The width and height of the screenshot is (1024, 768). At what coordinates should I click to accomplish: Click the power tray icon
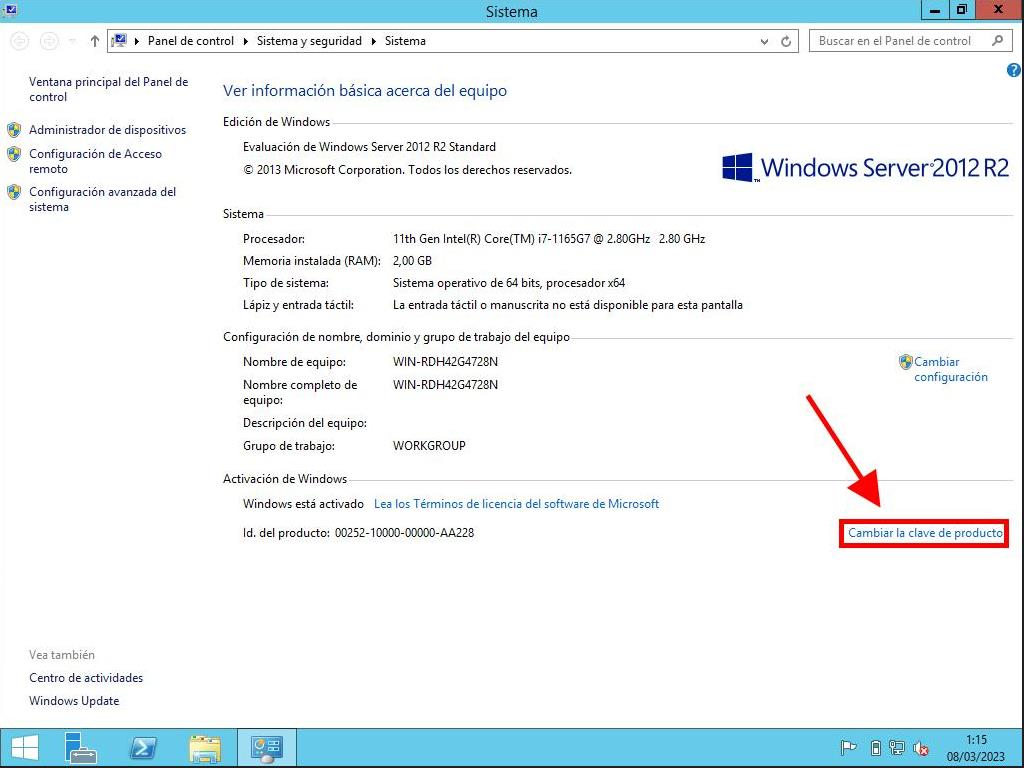(876, 748)
